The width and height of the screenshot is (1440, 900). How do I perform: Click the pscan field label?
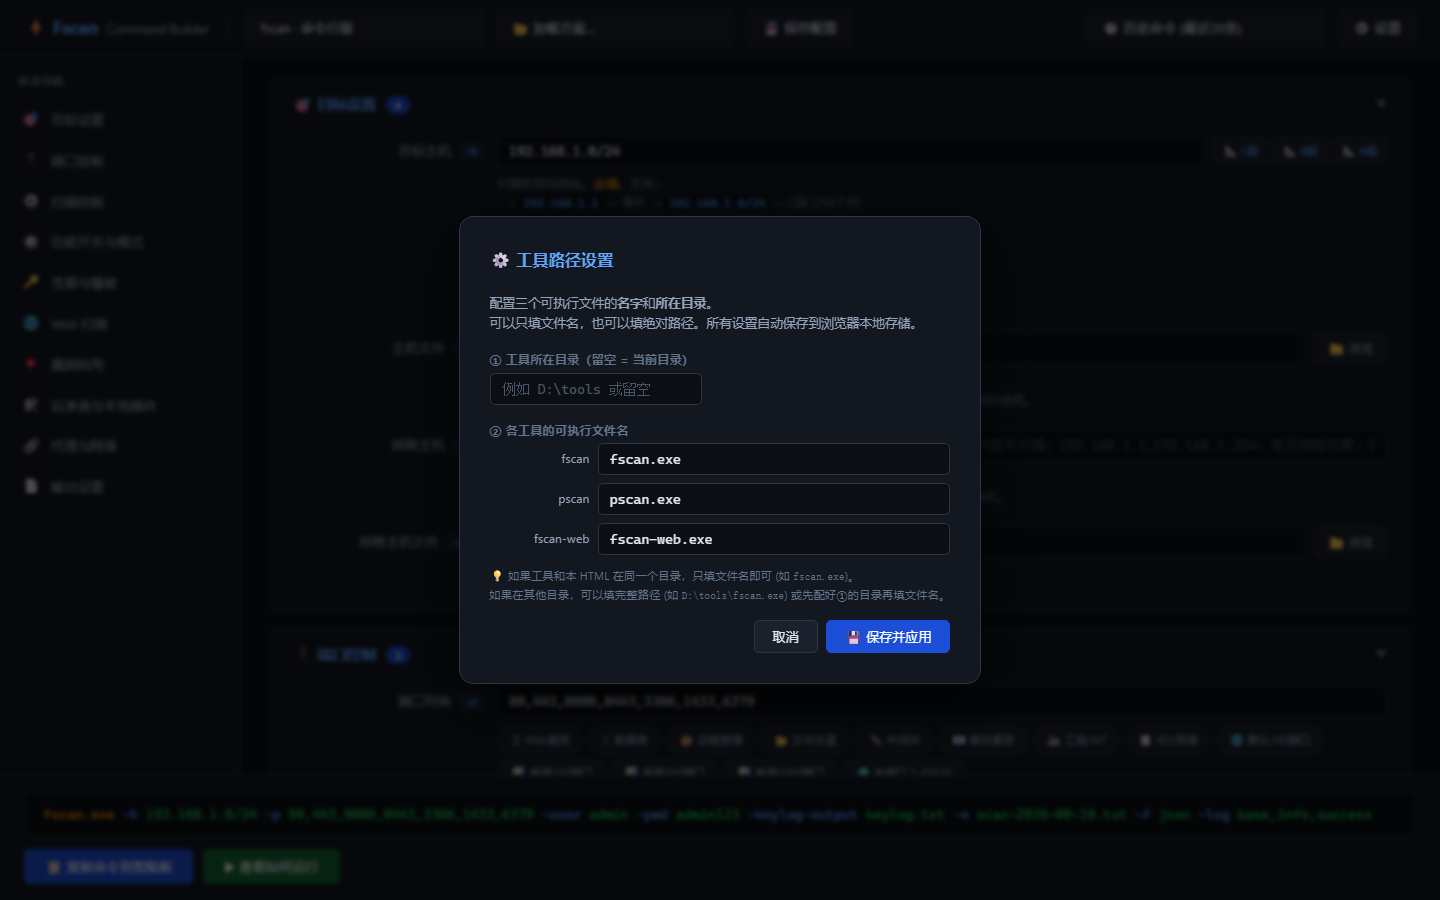(x=574, y=499)
